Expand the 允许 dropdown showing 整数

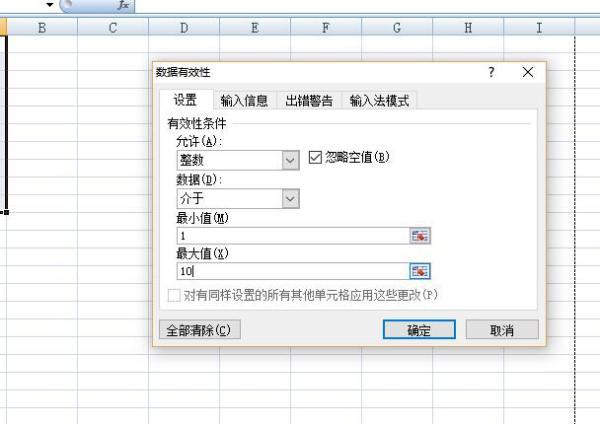point(291,160)
